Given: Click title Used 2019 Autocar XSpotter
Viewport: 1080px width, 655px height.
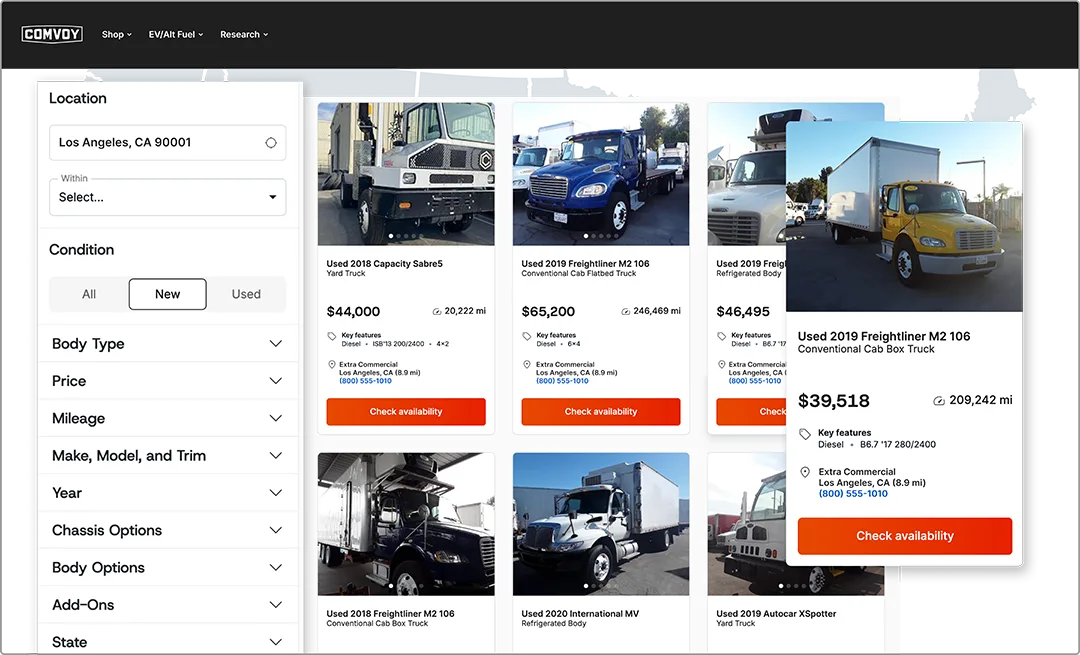Looking at the screenshot, I should click(776, 613).
